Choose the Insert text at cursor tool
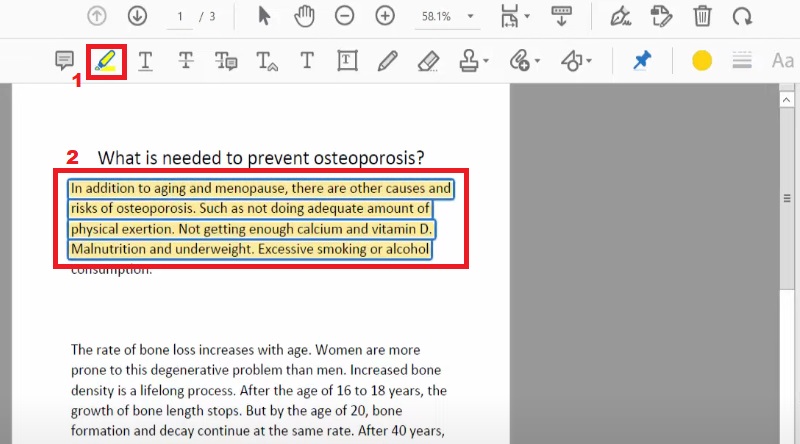The image size is (800, 444). pyautogui.click(x=266, y=61)
